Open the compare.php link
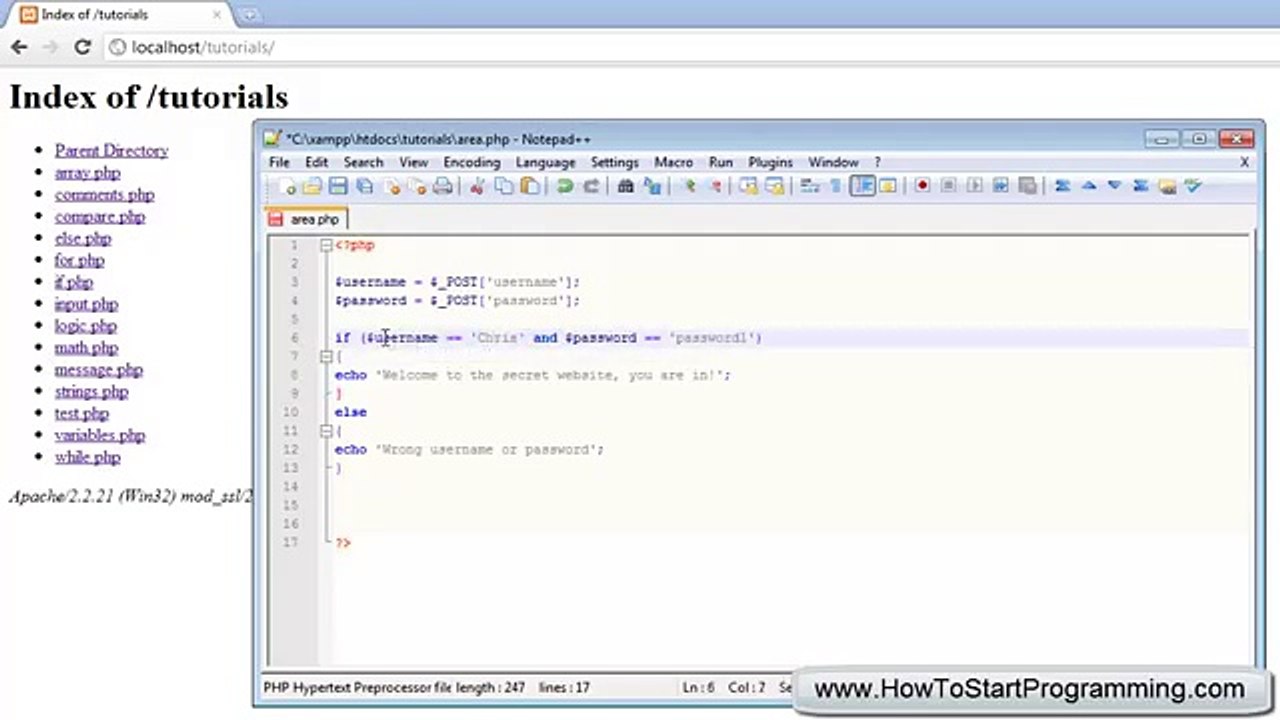The width and height of the screenshot is (1280, 720). 100,217
